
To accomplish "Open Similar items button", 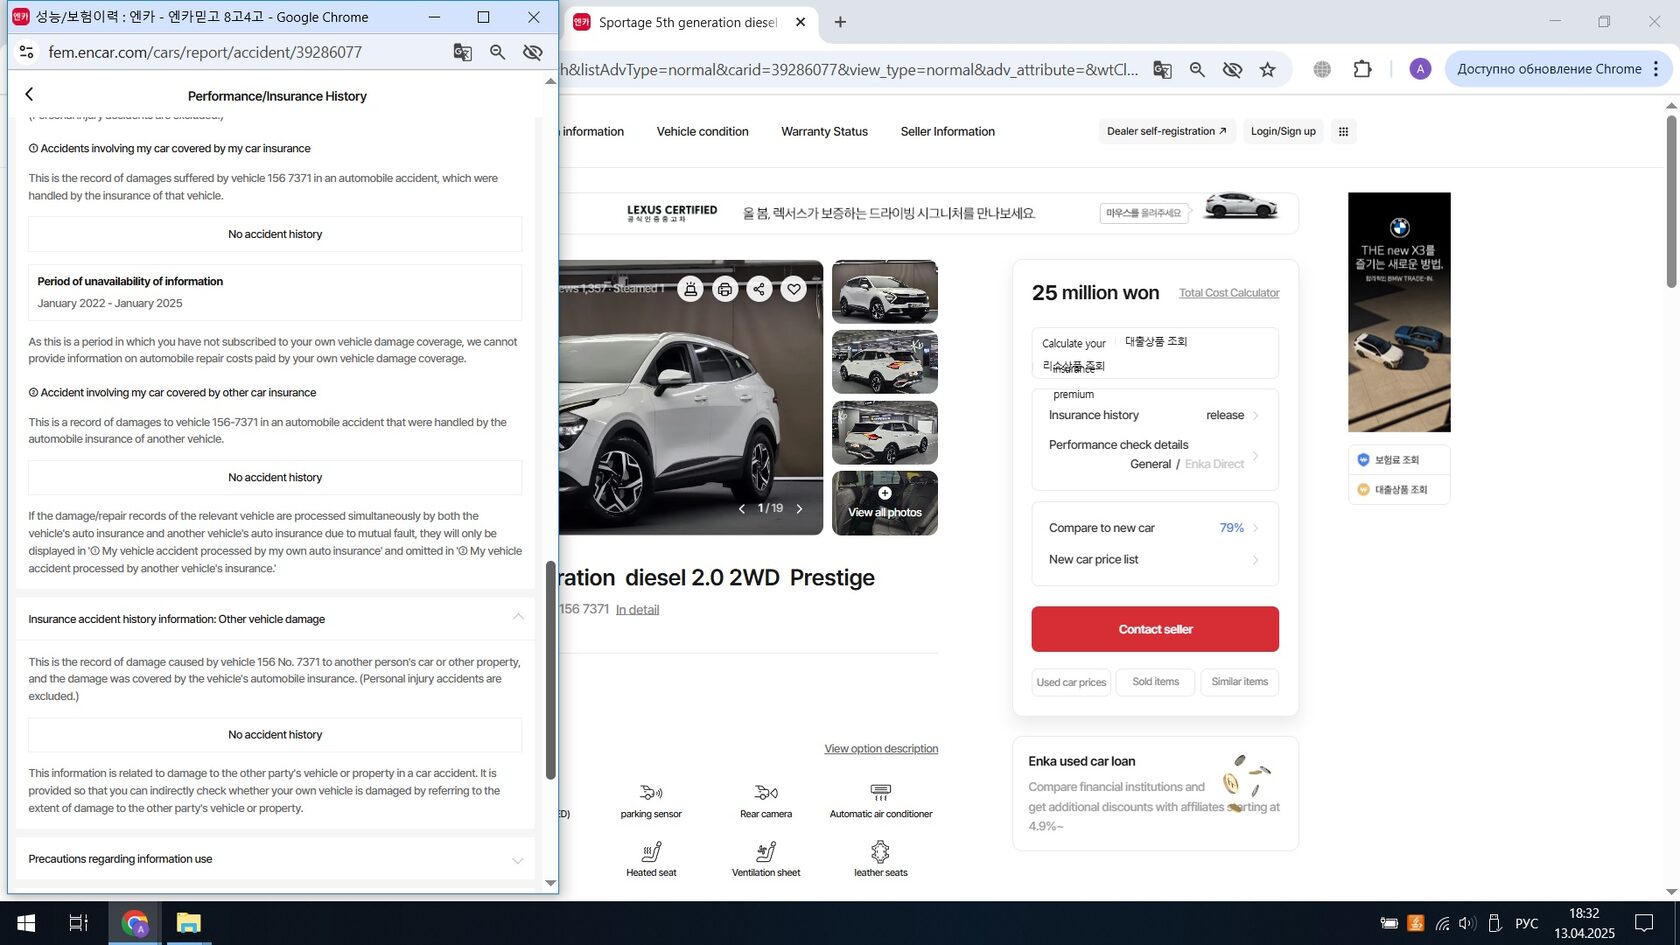I will pyautogui.click(x=1239, y=682).
